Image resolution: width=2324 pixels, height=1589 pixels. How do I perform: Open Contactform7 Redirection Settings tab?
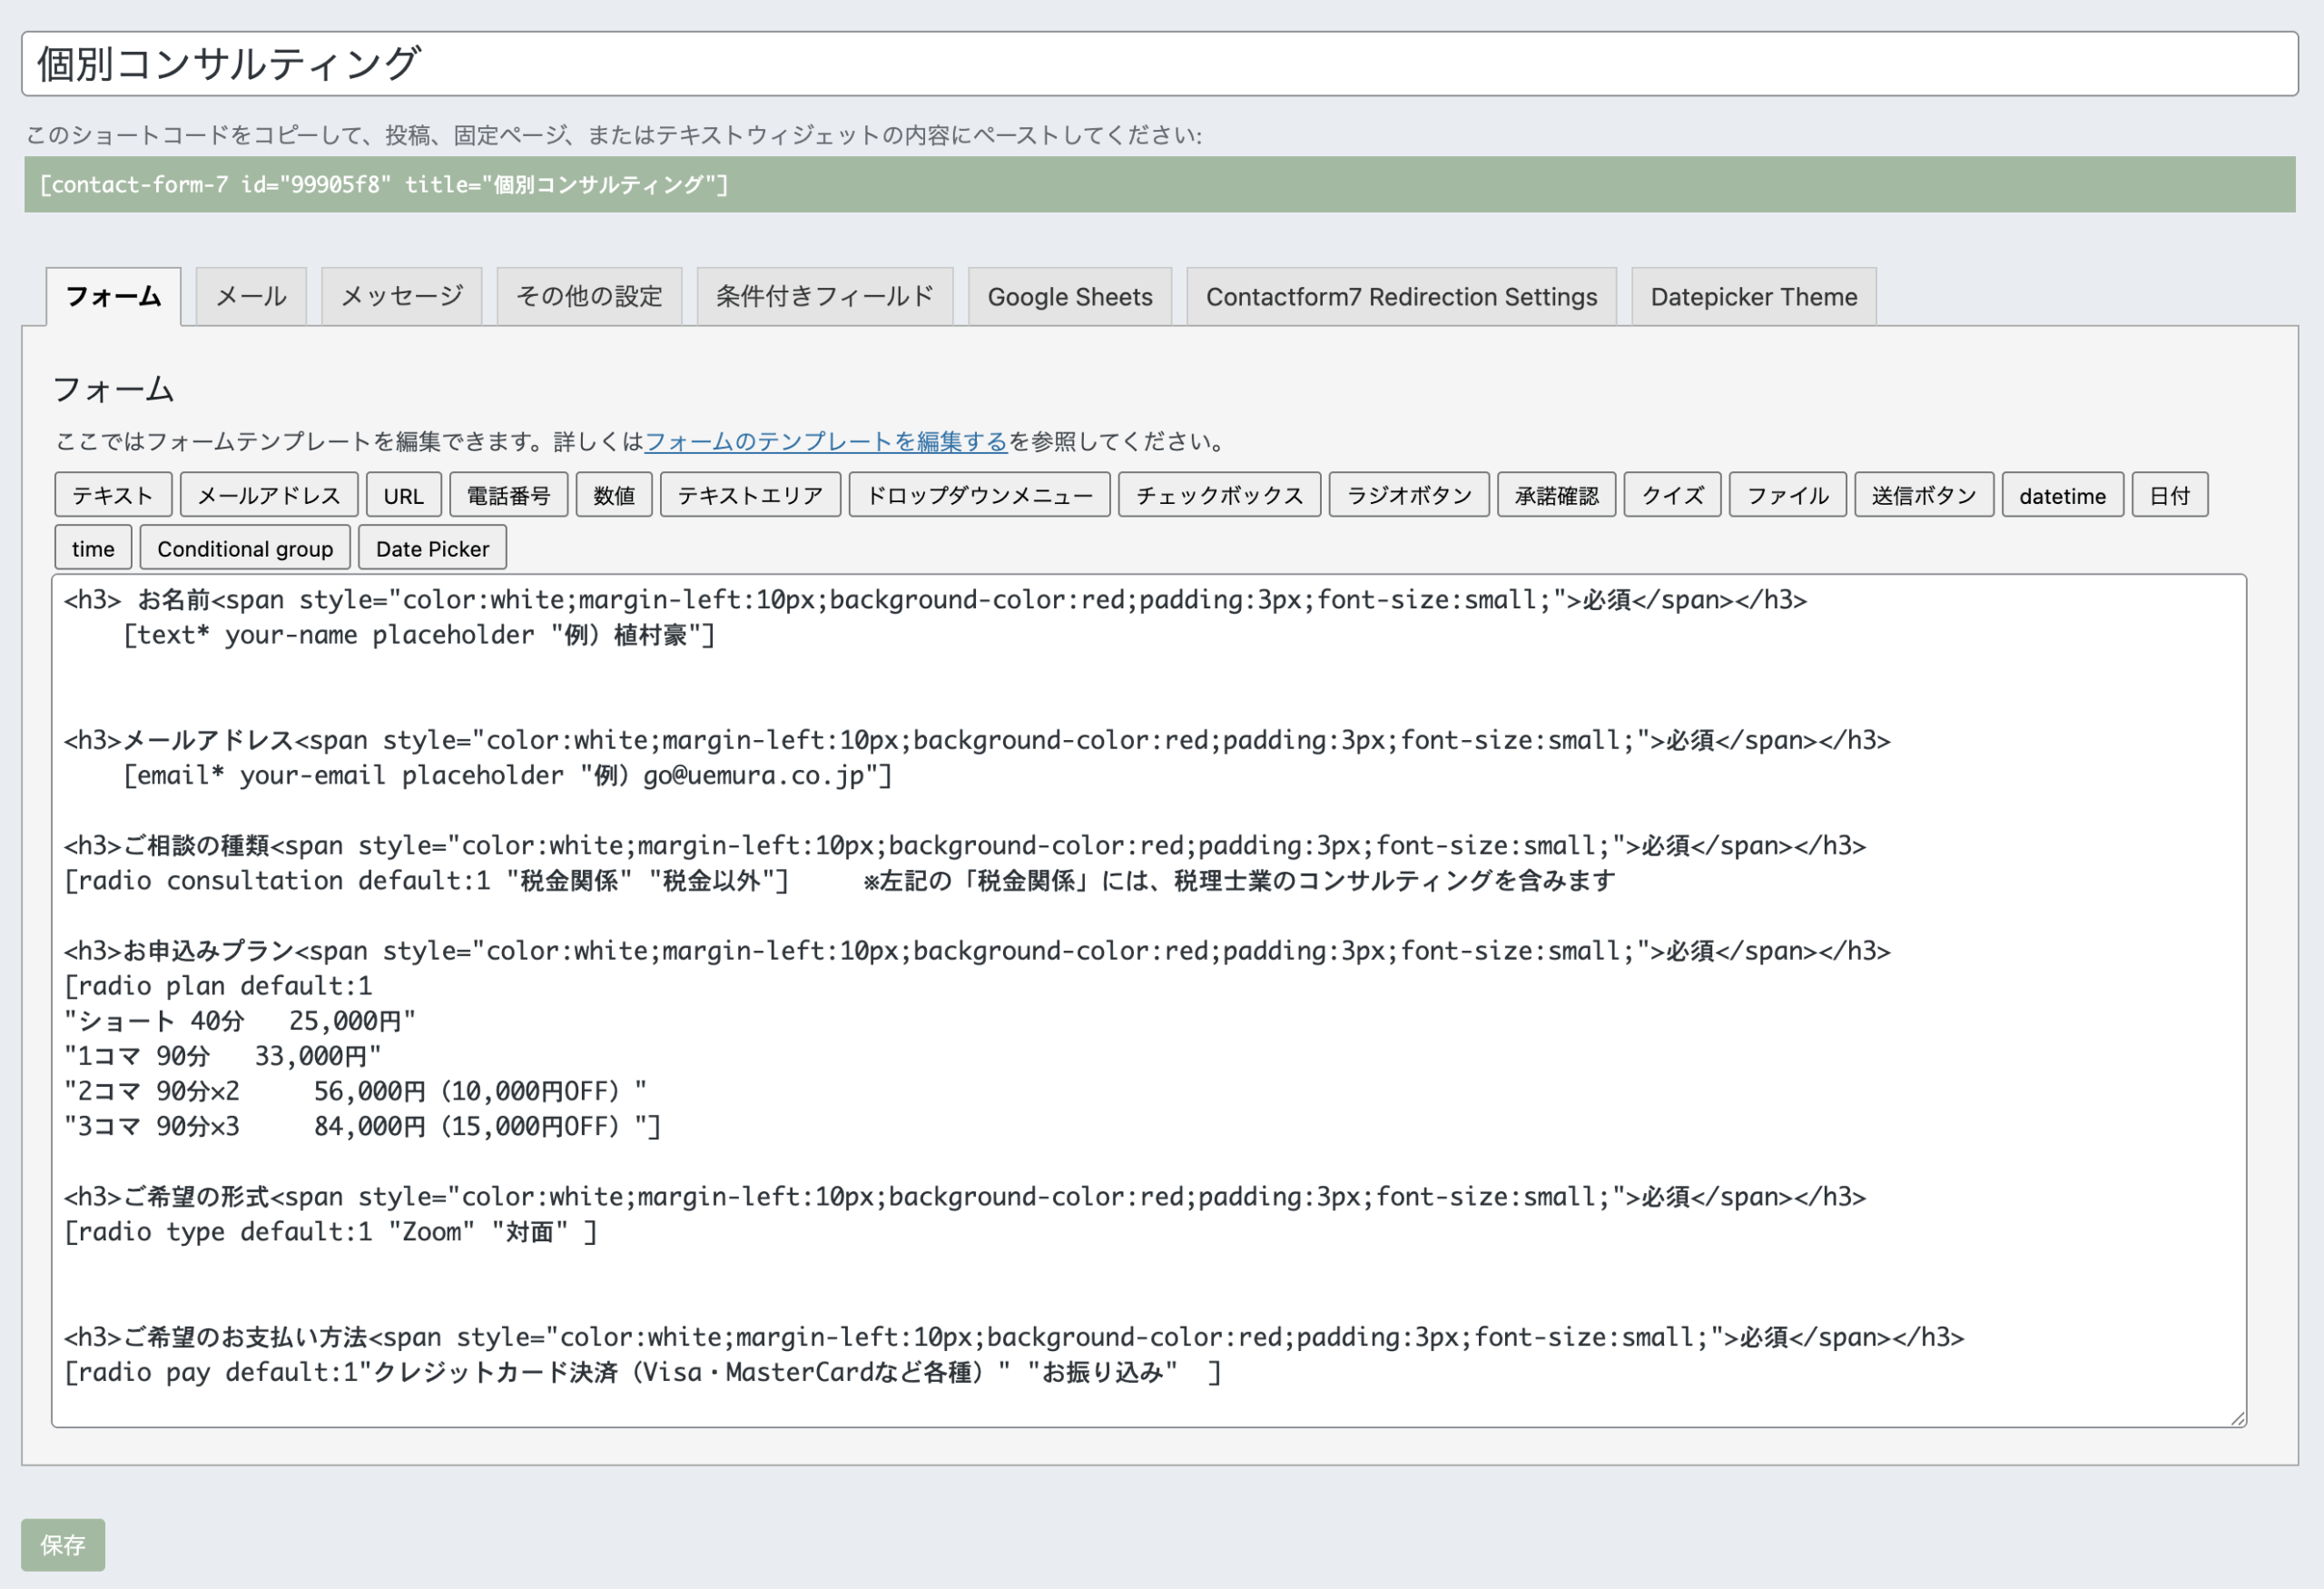[1400, 296]
